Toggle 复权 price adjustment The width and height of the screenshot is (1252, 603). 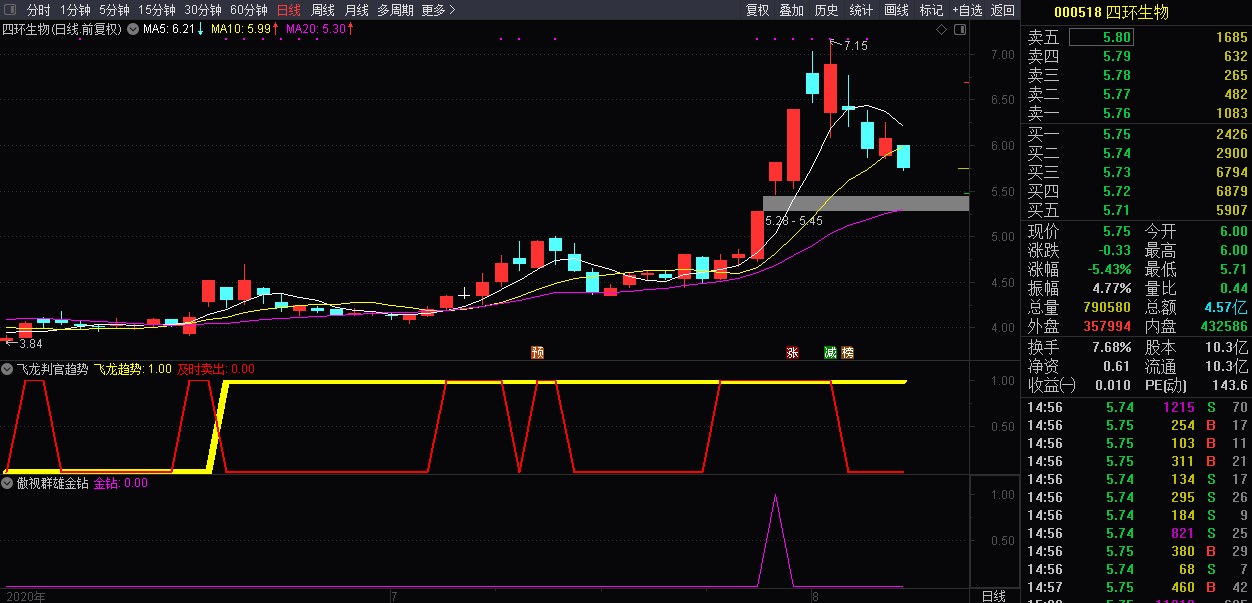(x=758, y=10)
